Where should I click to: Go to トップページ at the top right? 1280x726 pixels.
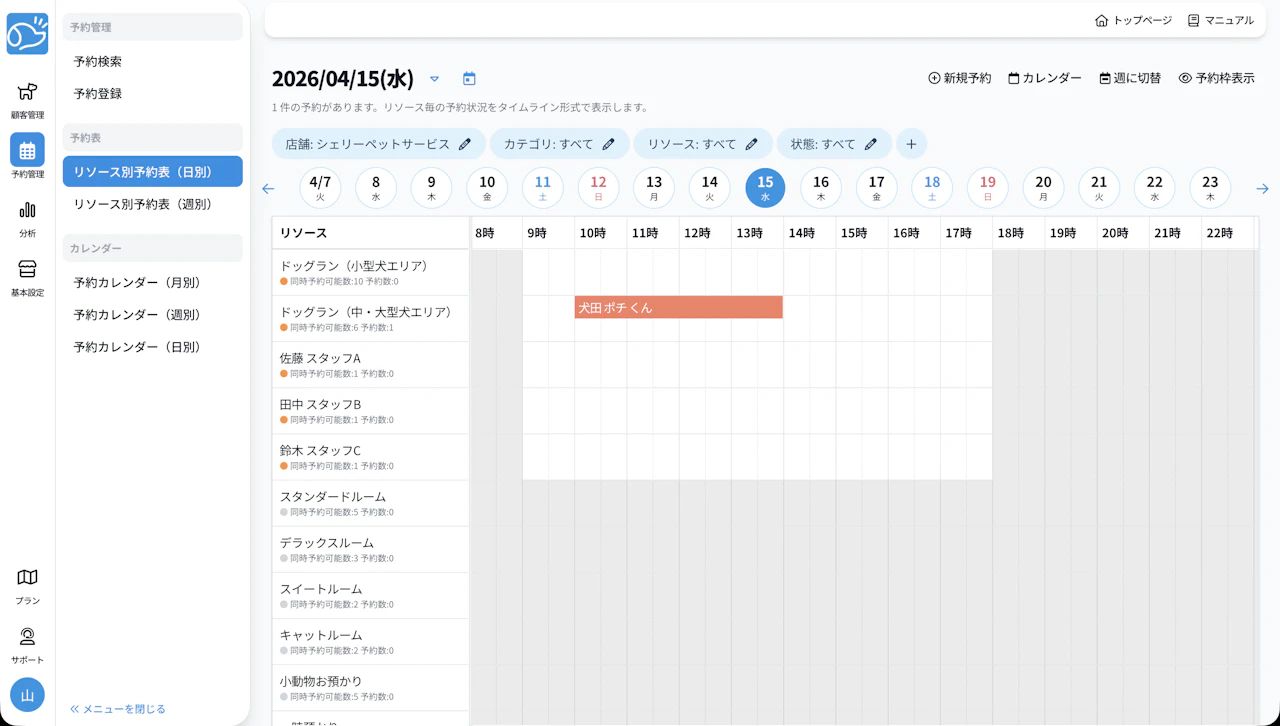click(x=1132, y=19)
